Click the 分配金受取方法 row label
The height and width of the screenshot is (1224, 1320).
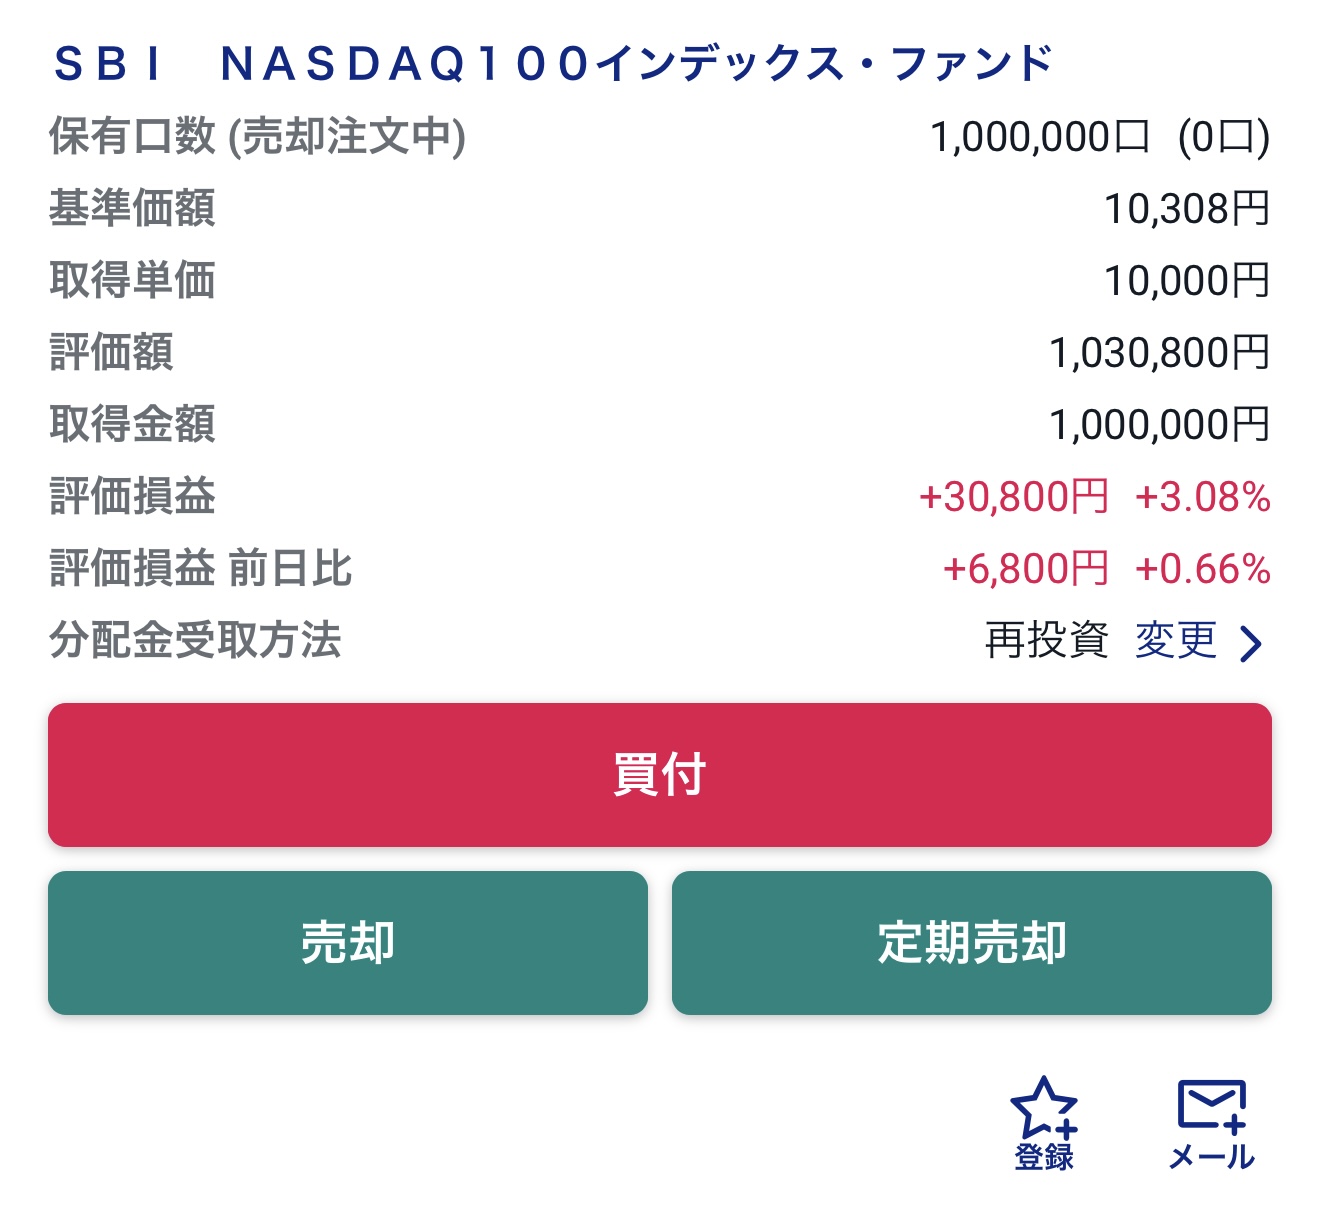point(195,640)
